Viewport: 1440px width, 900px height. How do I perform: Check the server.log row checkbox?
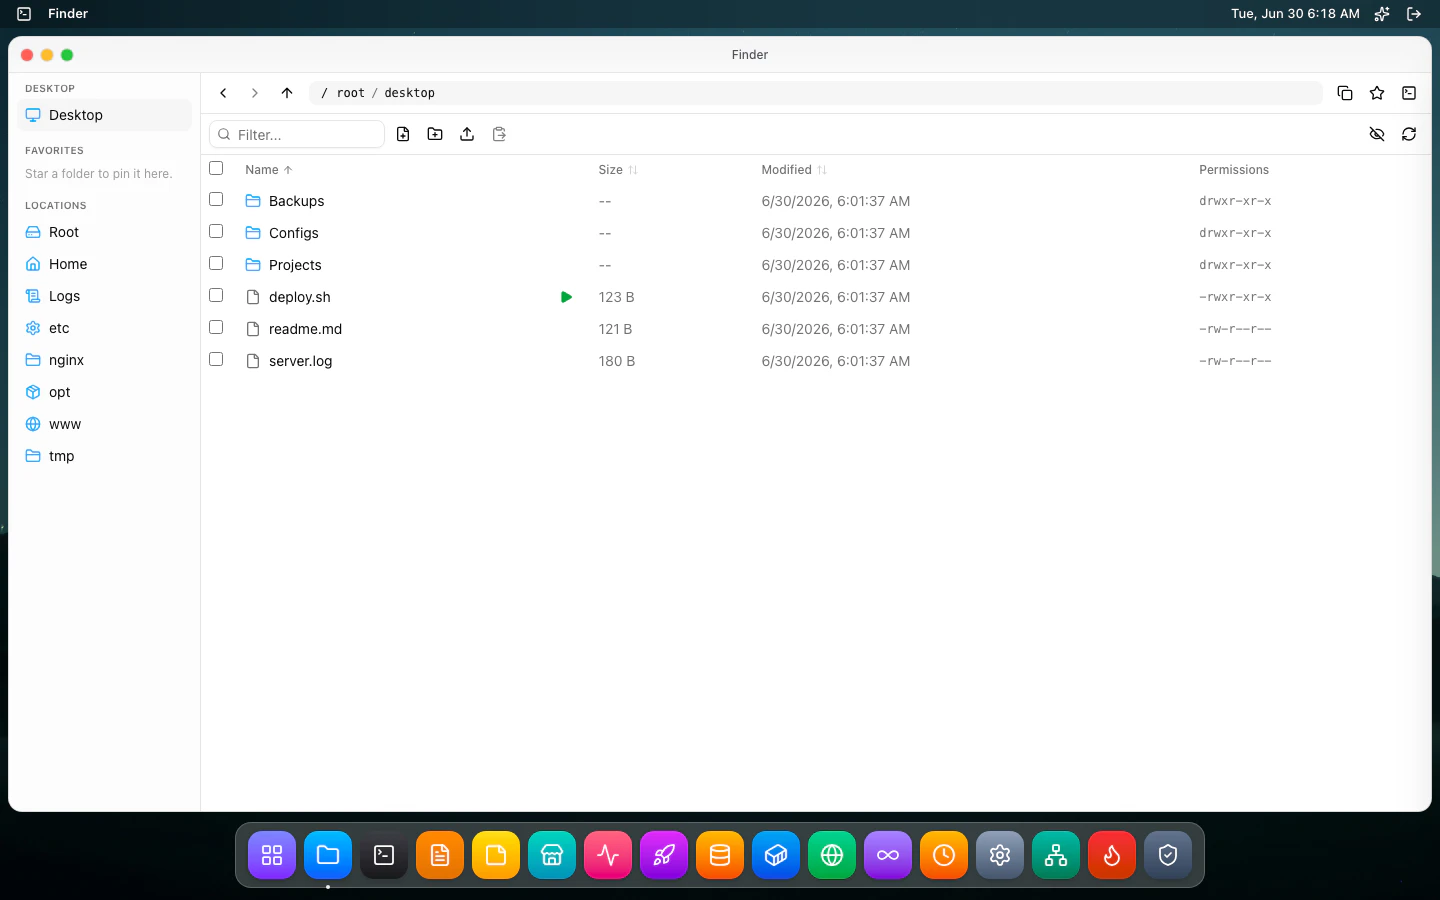tap(216, 359)
